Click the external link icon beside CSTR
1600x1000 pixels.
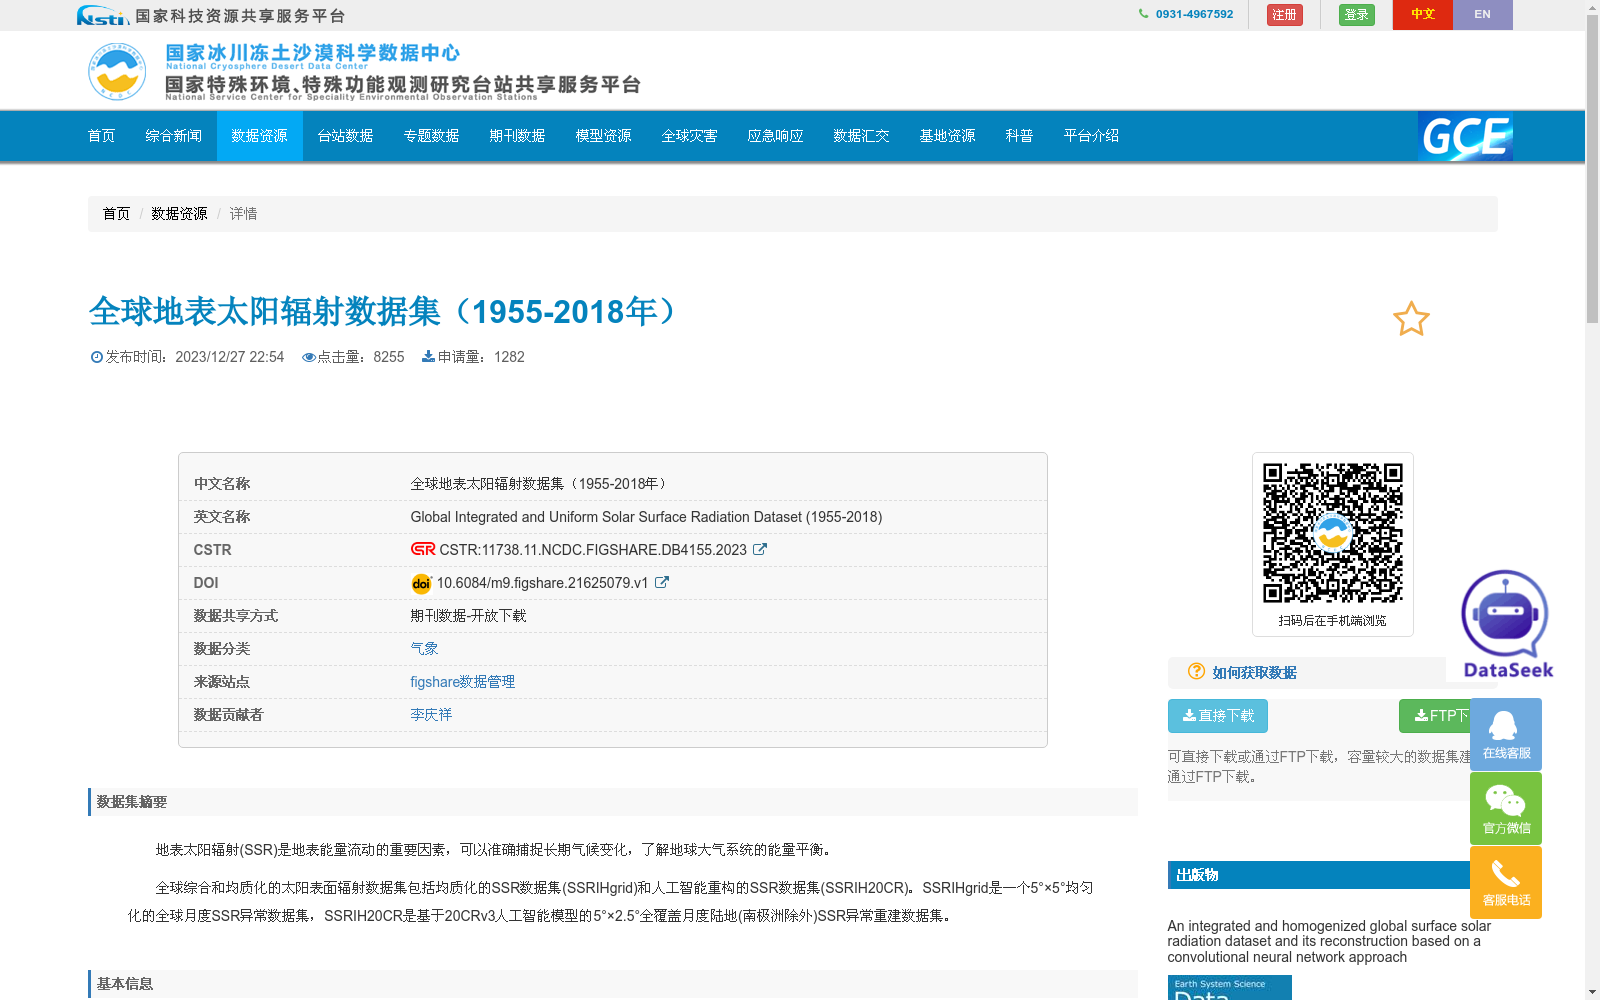(x=760, y=549)
